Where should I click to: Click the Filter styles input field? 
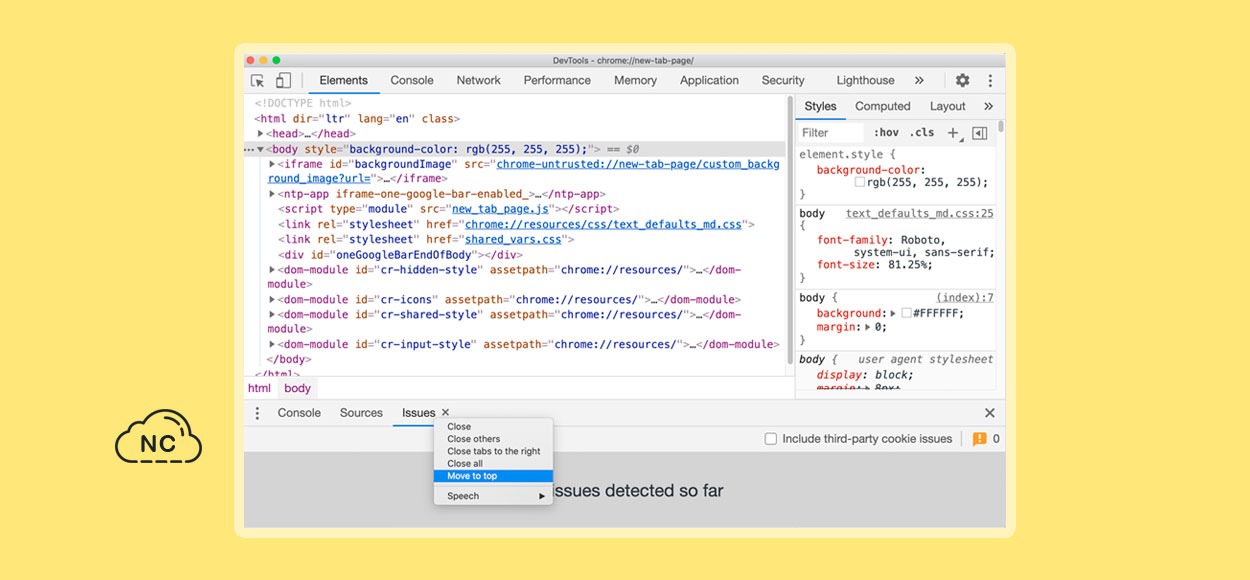coord(830,132)
